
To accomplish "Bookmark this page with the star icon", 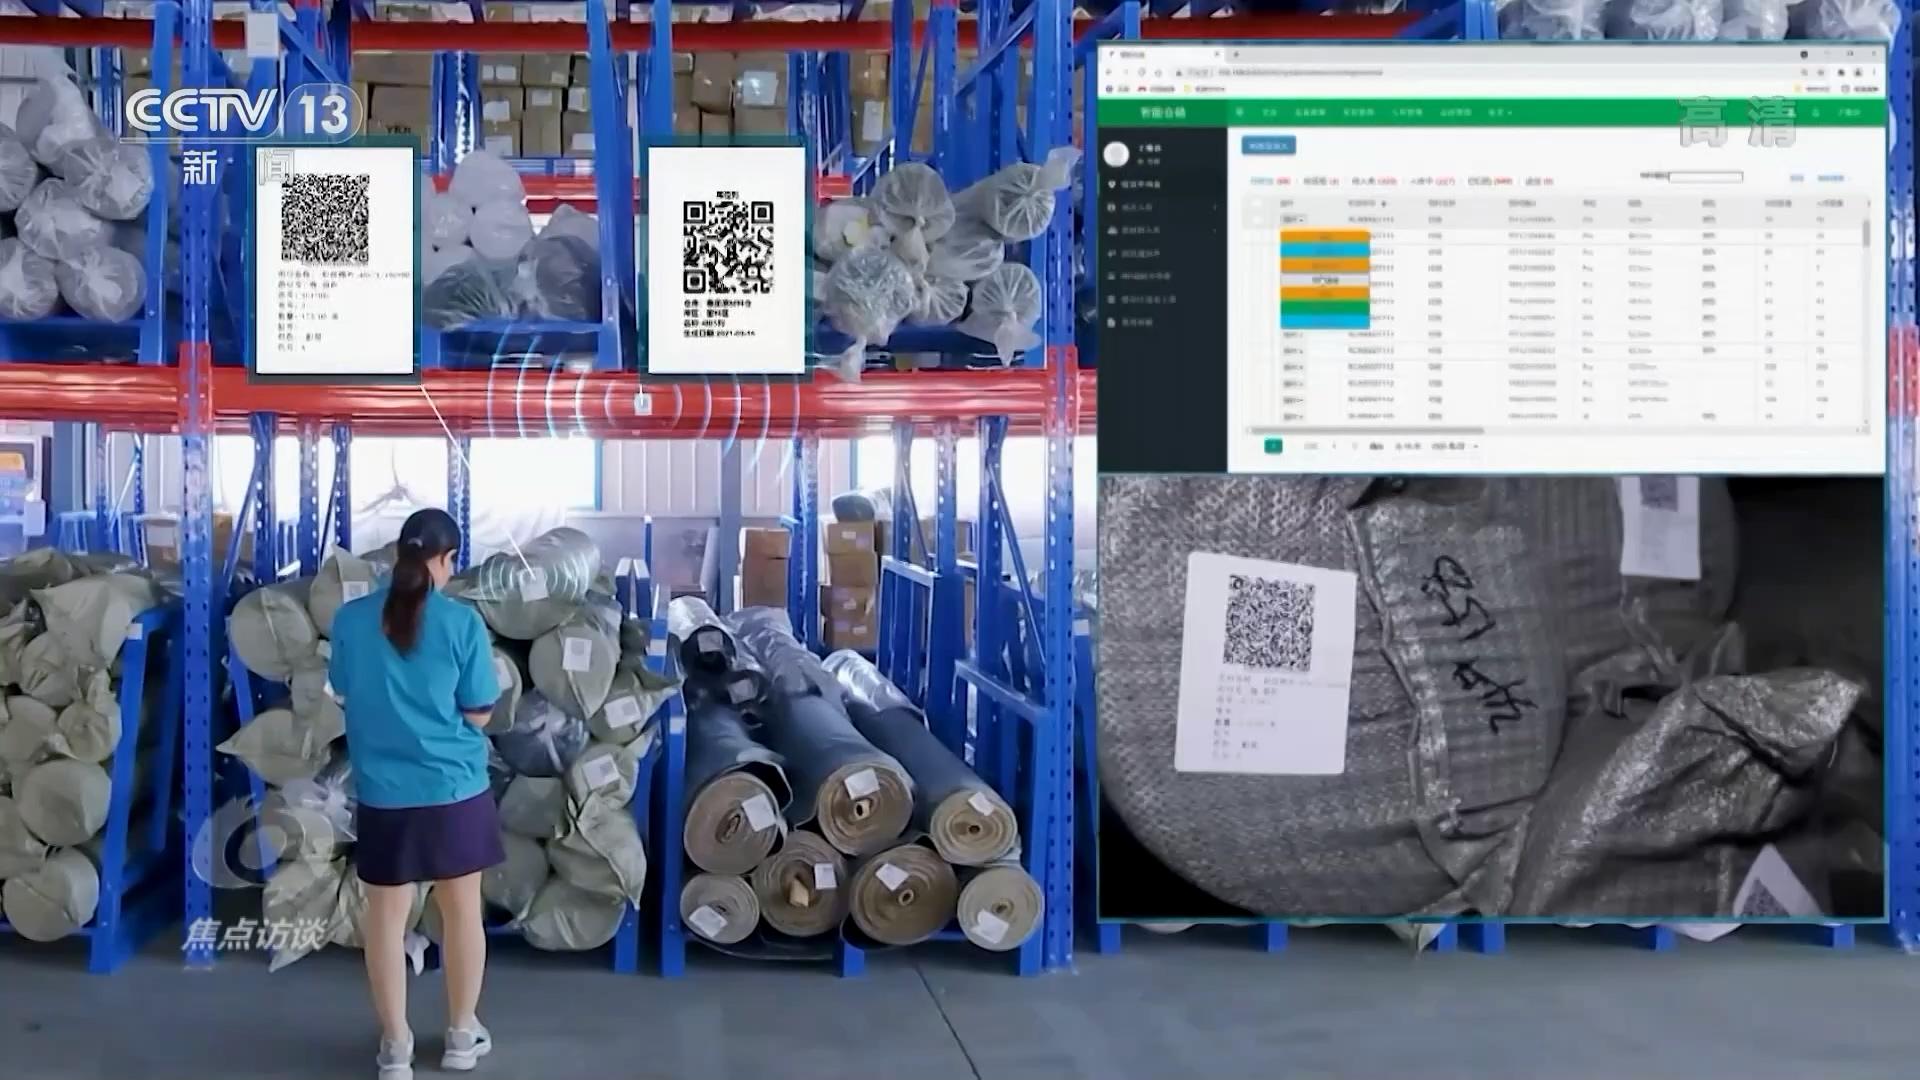I will pyautogui.click(x=1820, y=72).
